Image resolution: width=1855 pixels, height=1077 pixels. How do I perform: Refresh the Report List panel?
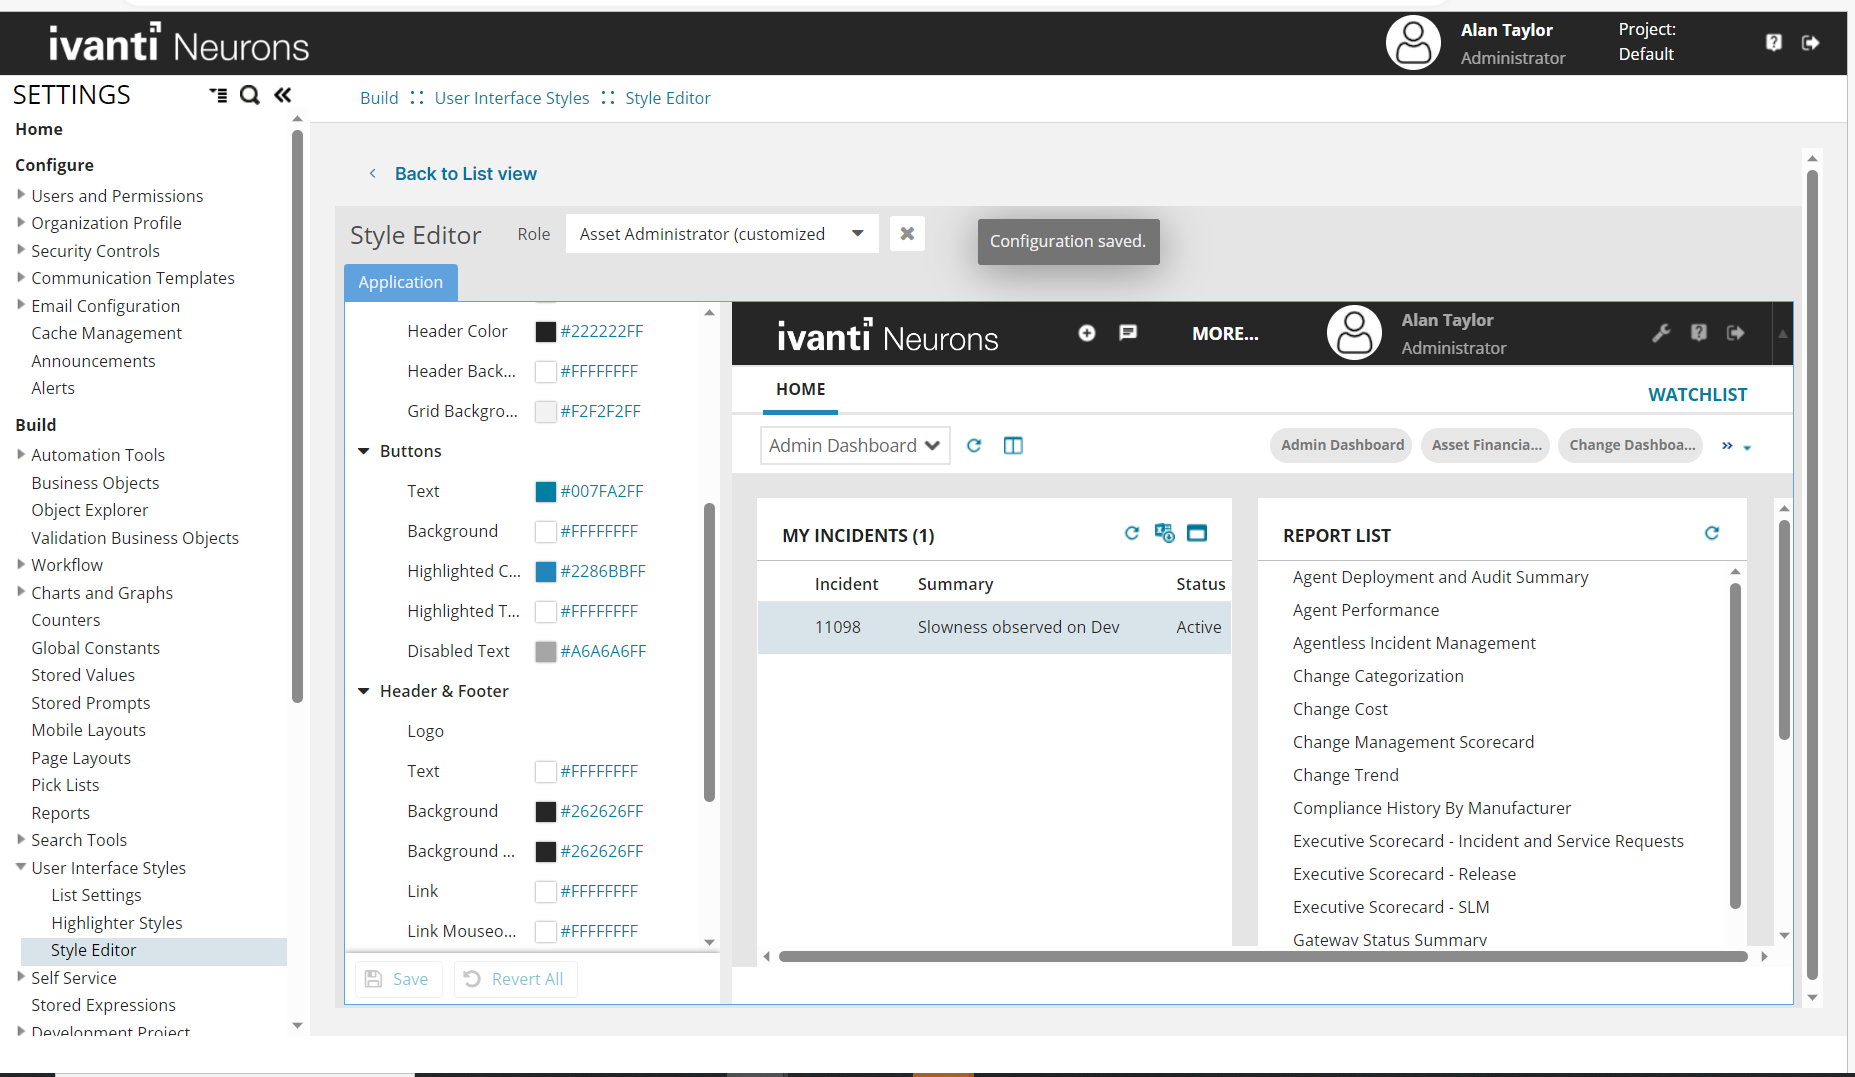pyautogui.click(x=1711, y=533)
